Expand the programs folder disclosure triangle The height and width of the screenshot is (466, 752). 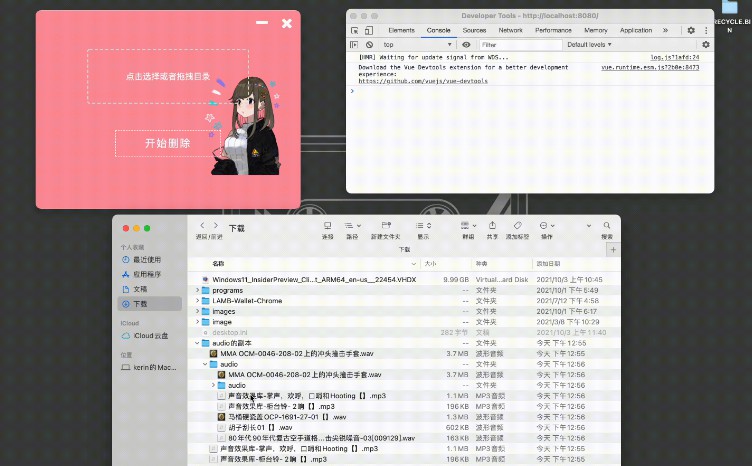pos(197,290)
